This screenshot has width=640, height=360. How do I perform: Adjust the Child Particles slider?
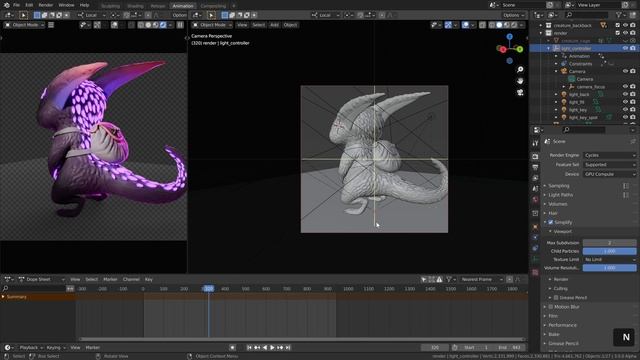609,251
